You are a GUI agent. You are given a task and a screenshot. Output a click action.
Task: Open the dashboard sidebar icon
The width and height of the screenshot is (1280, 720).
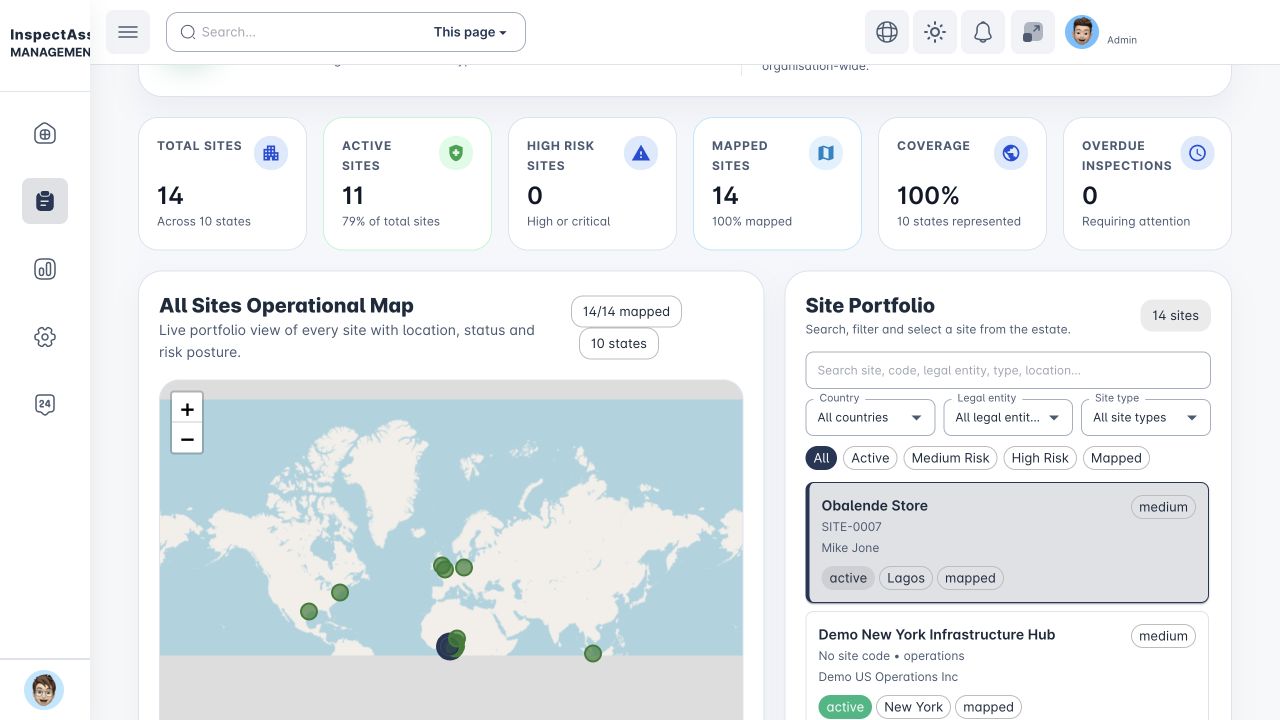pos(45,133)
